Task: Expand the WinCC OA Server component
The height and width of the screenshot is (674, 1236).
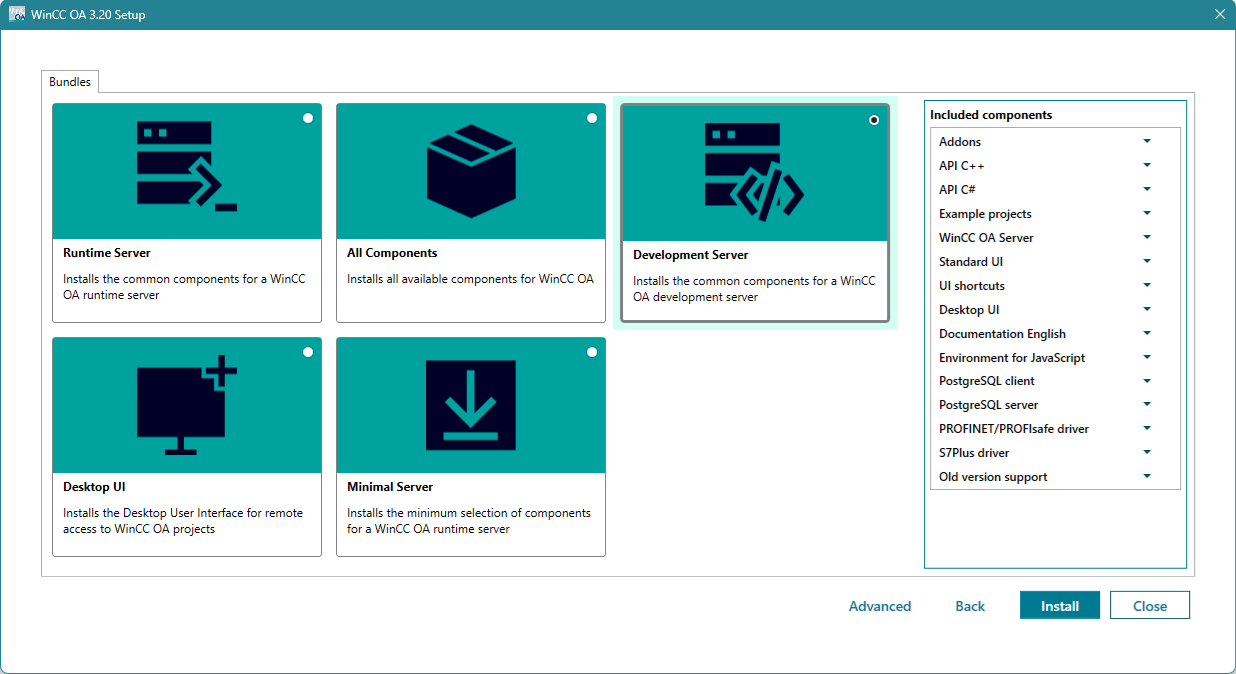Action: [x=1147, y=237]
